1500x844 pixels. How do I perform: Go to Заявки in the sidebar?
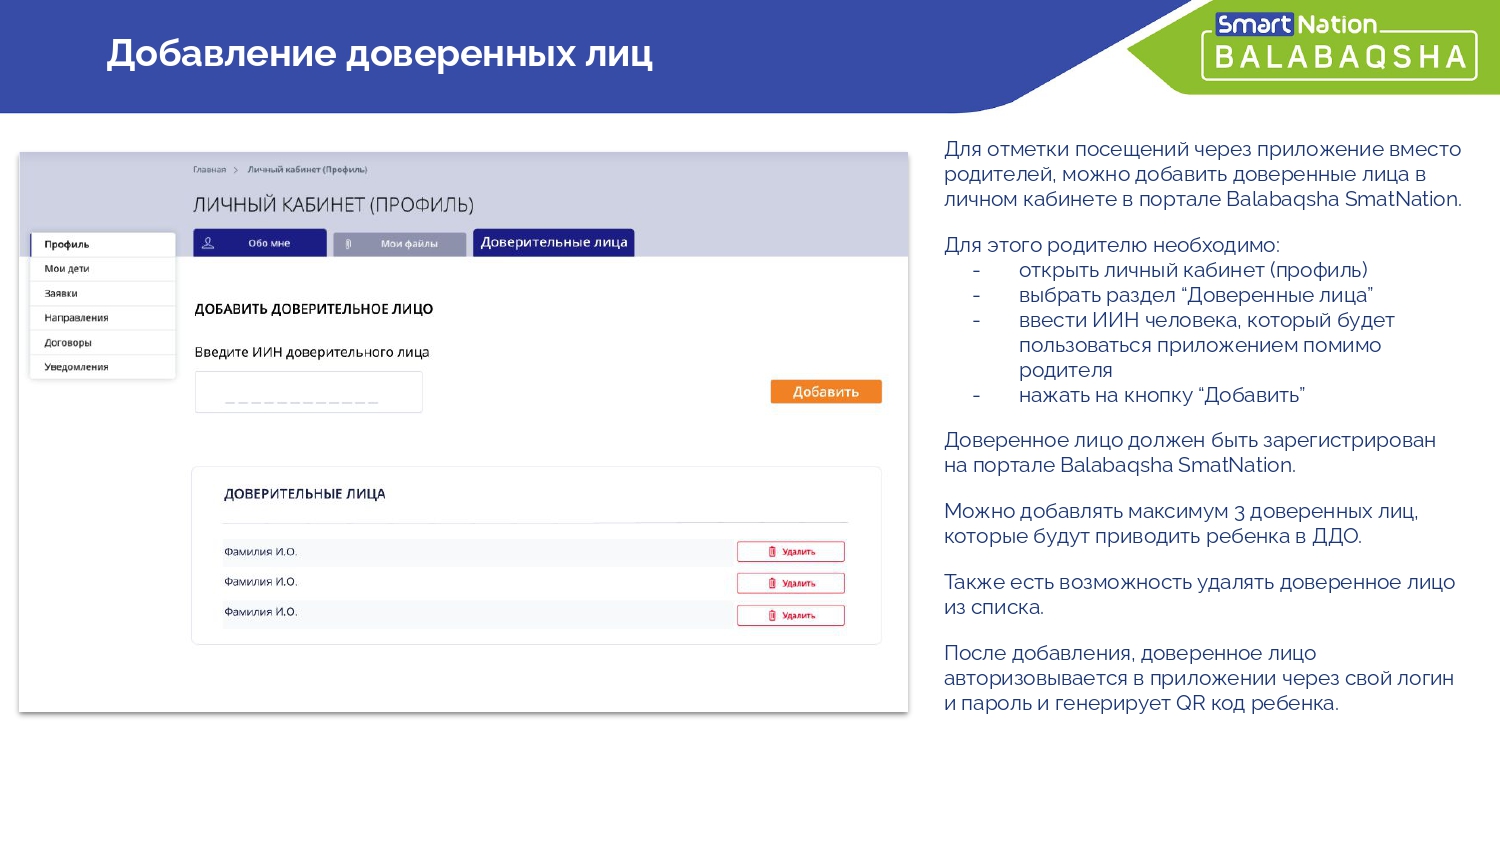[61, 294]
